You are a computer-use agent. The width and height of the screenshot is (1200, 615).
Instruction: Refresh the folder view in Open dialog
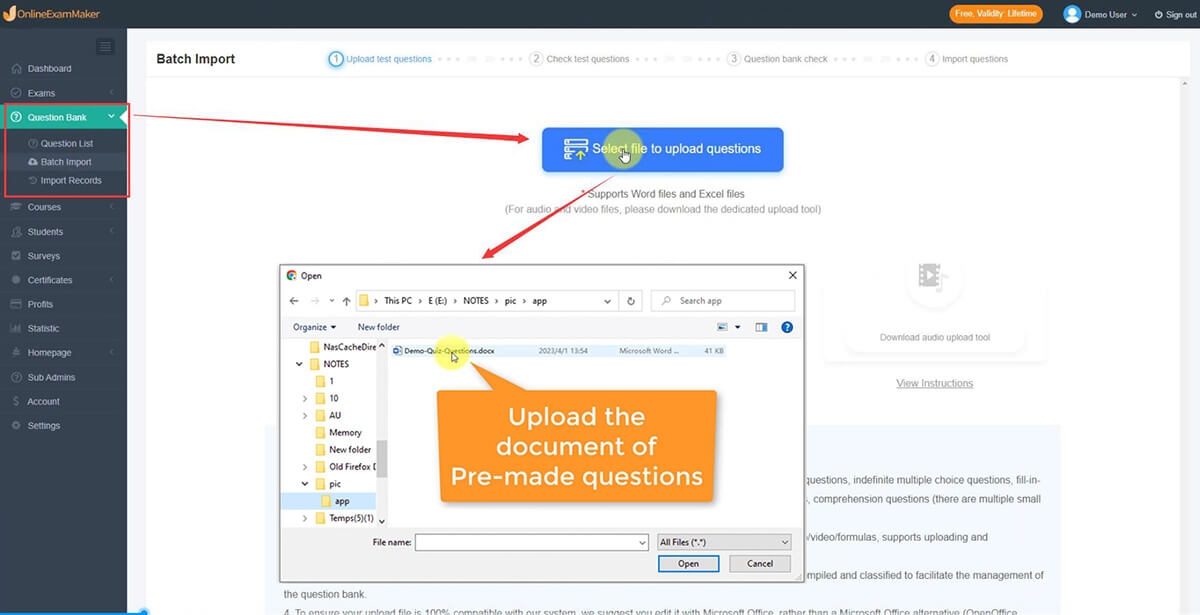pos(631,301)
